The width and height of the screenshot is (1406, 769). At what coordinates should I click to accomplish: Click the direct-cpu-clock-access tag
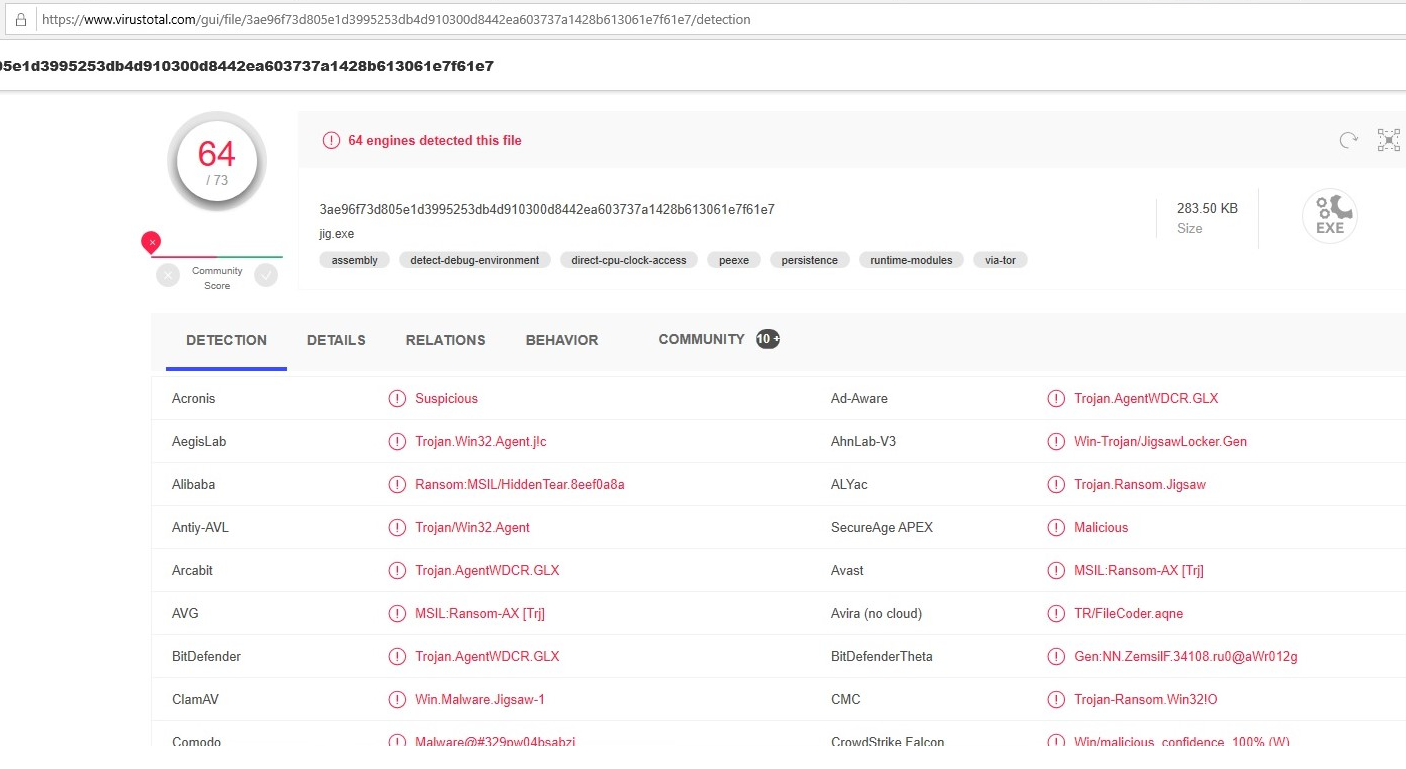point(629,260)
